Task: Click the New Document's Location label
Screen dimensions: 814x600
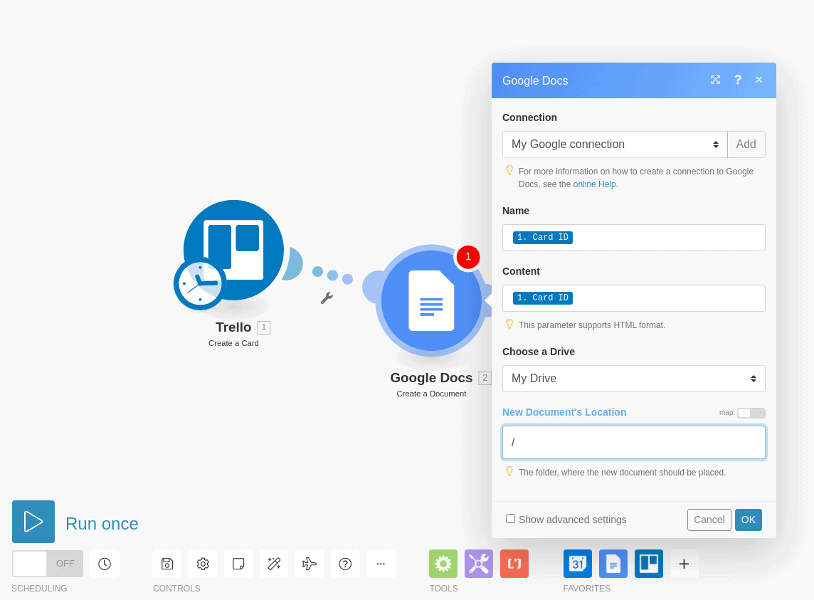Action: coord(564,412)
